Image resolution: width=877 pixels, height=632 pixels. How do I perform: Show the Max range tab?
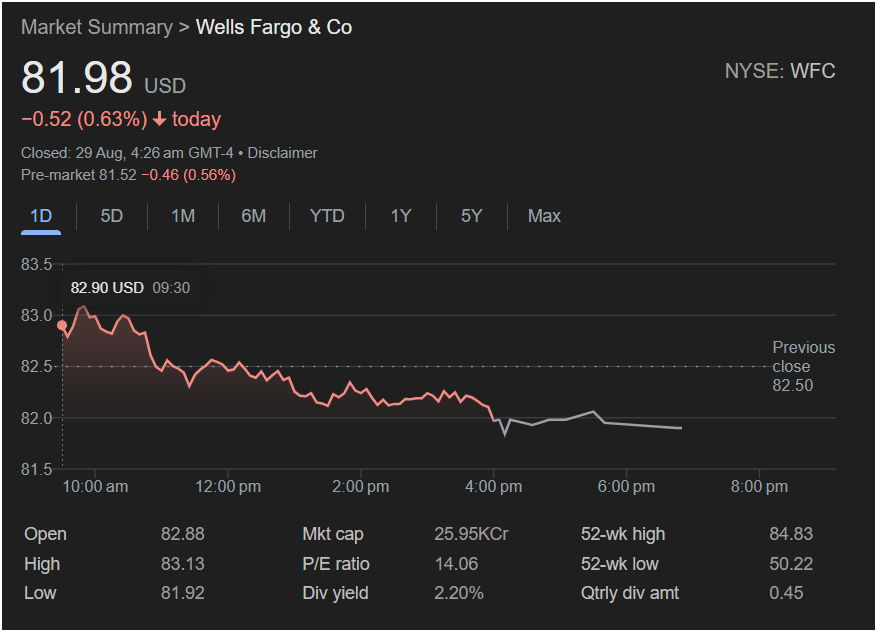[x=544, y=216]
